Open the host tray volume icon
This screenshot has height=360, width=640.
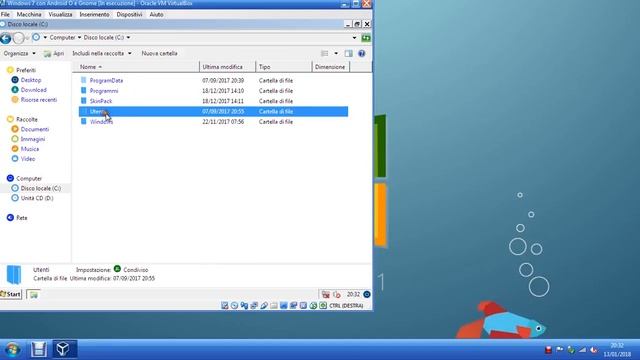pos(594,350)
